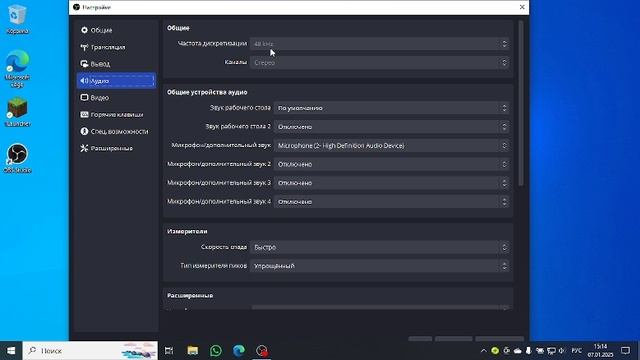Open the taskbar clock and date
The image size is (640, 360).
click(x=600, y=351)
